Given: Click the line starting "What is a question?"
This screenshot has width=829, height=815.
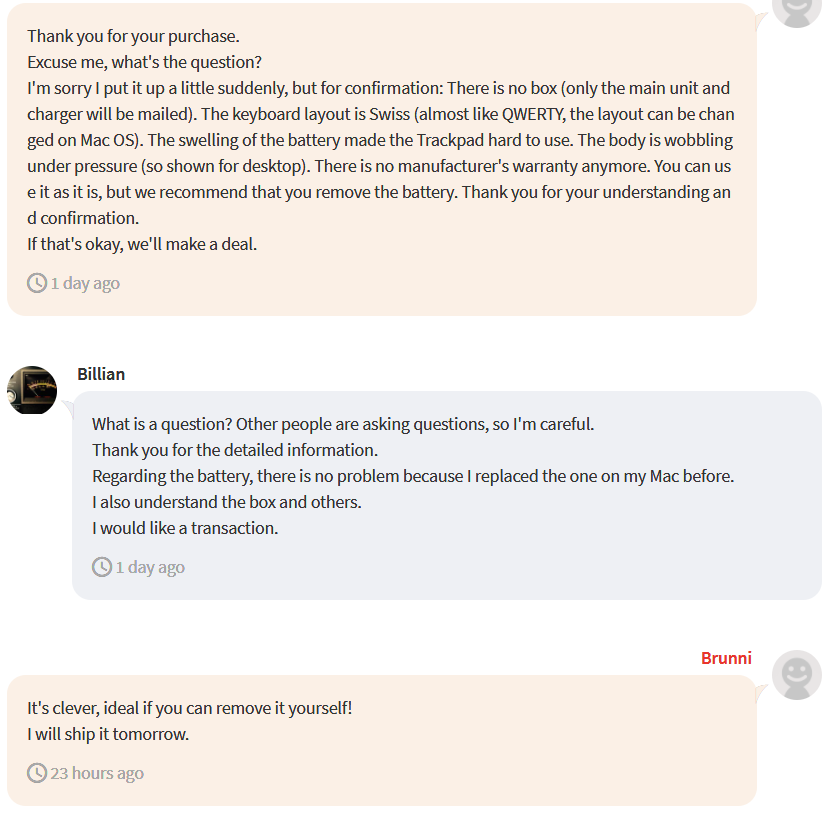Looking at the screenshot, I should point(343,424).
